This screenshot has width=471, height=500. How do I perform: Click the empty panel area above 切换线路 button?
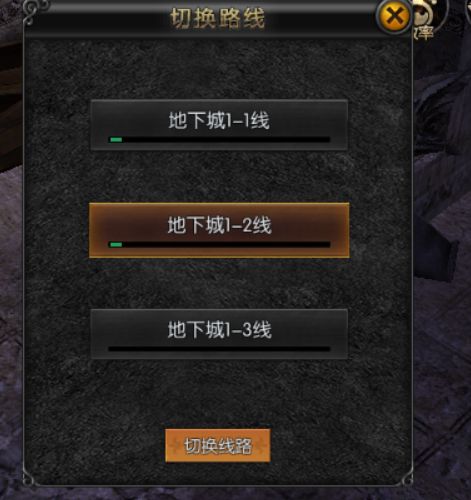click(218, 393)
